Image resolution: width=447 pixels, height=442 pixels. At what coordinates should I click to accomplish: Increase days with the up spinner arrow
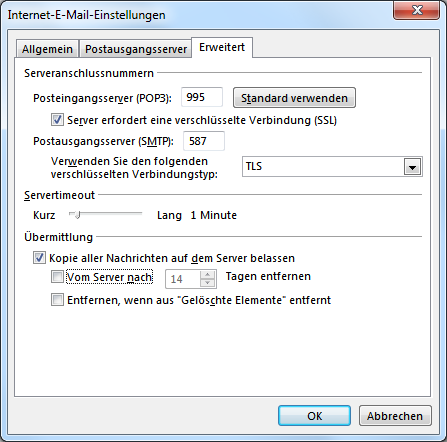pos(208,275)
